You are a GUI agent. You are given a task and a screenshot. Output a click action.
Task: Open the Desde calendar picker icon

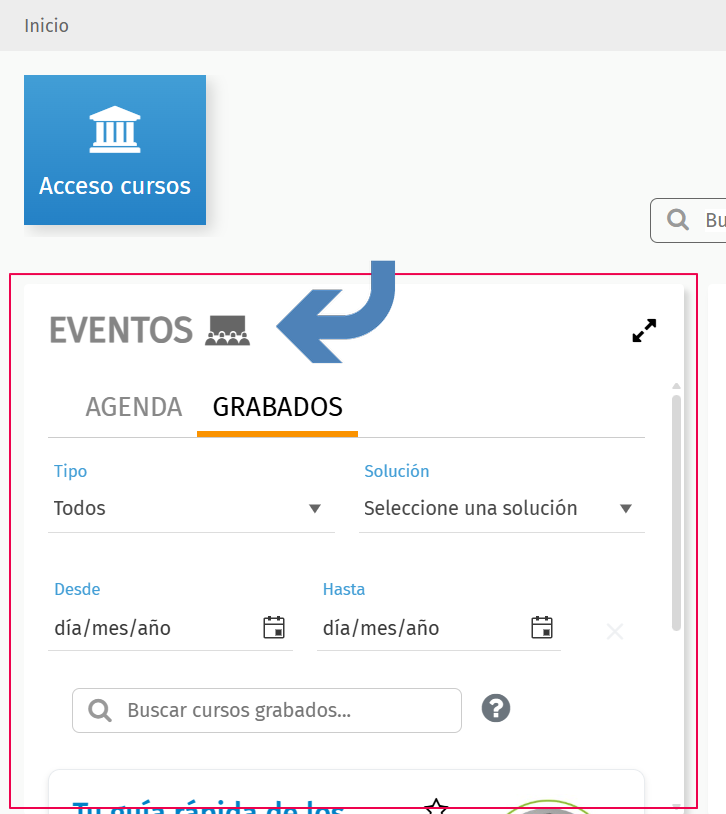click(274, 627)
